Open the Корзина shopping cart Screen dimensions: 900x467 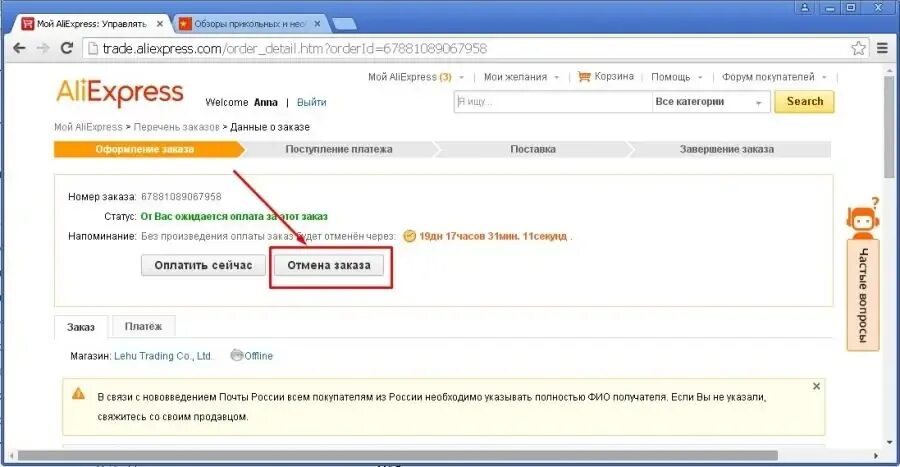coord(606,76)
